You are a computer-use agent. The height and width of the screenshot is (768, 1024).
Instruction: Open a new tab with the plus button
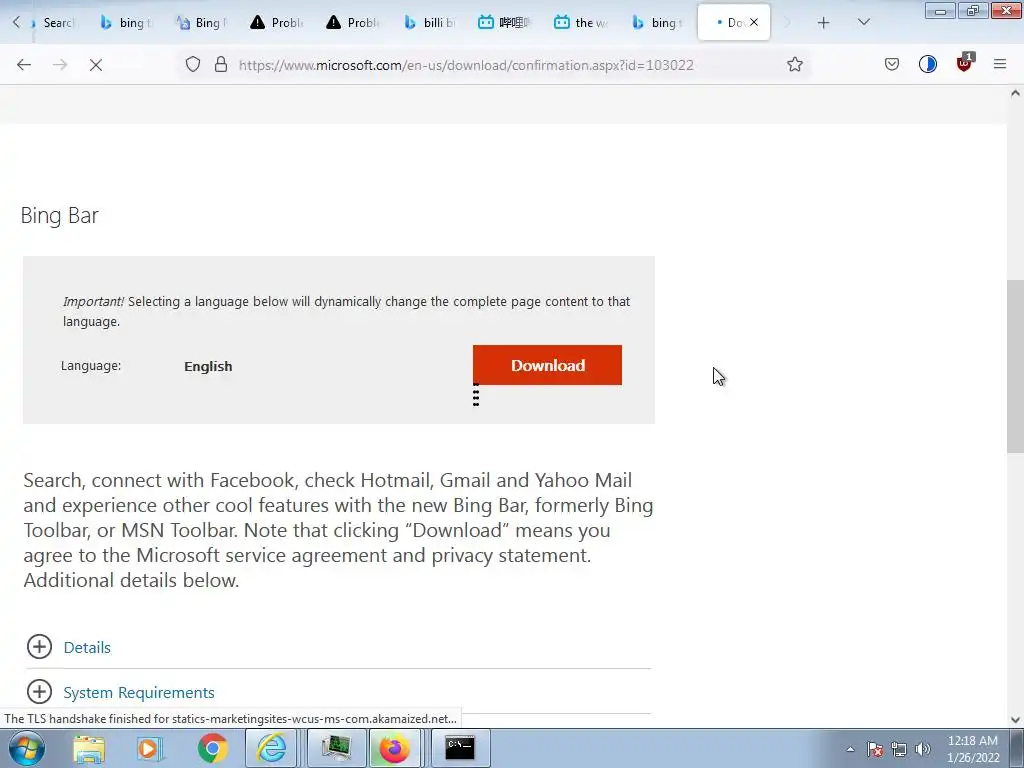(824, 23)
